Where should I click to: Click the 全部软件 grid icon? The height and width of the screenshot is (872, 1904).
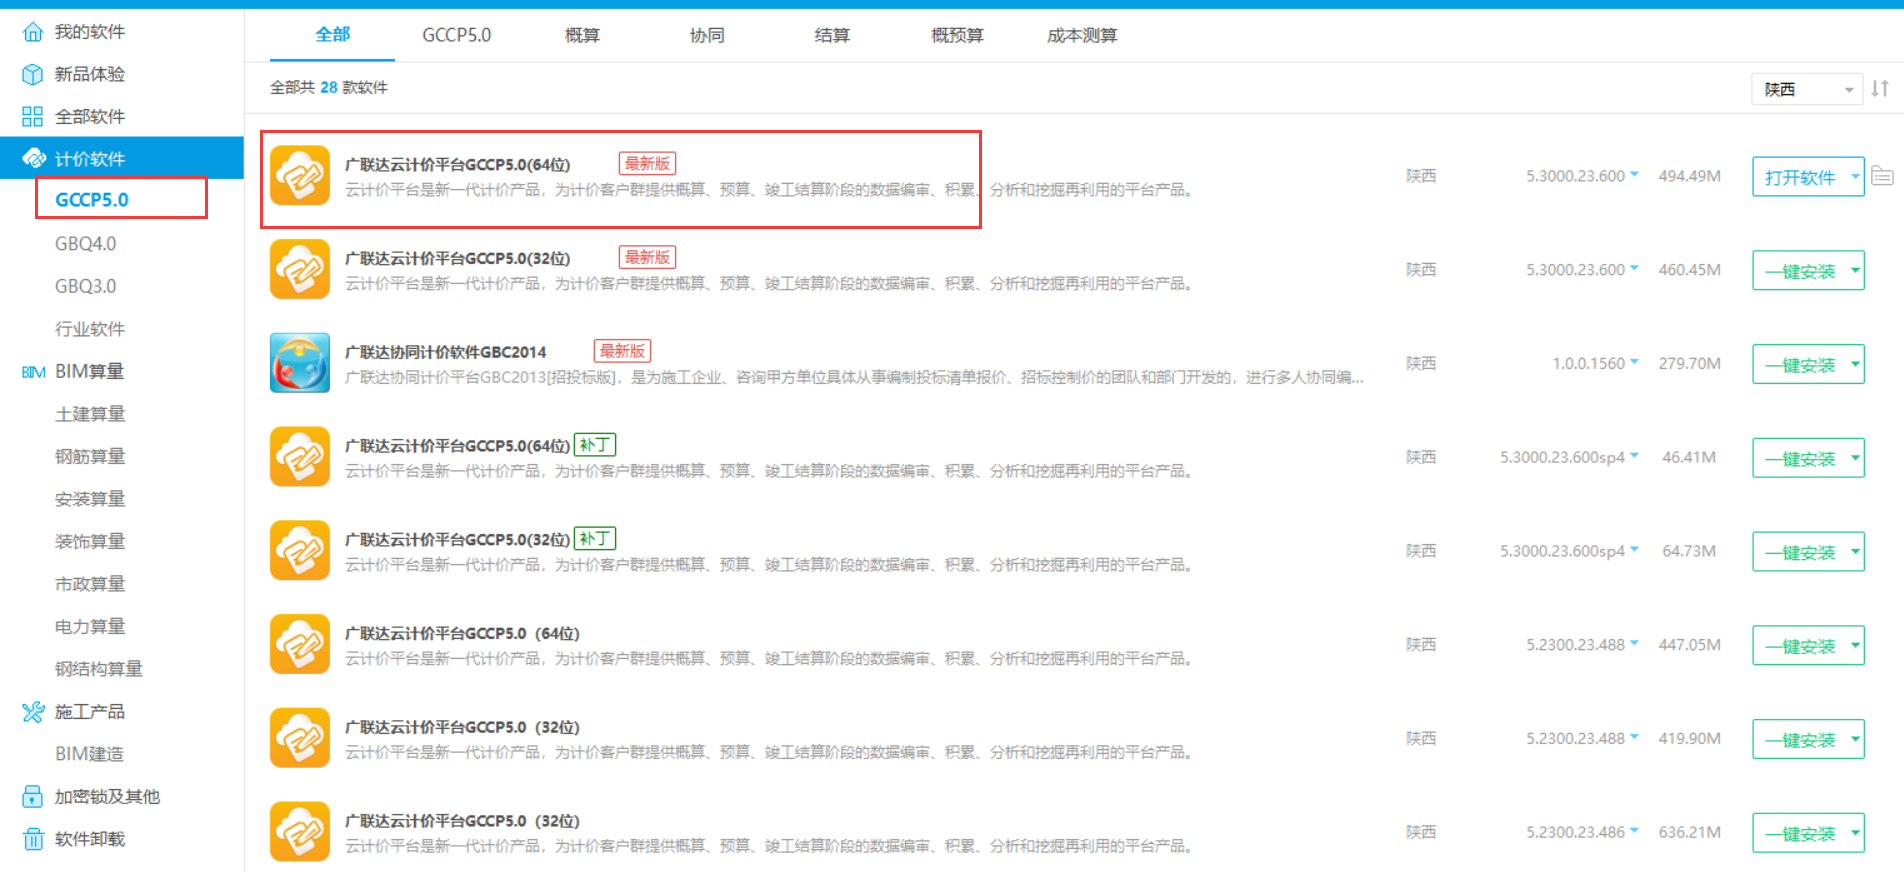tap(33, 117)
